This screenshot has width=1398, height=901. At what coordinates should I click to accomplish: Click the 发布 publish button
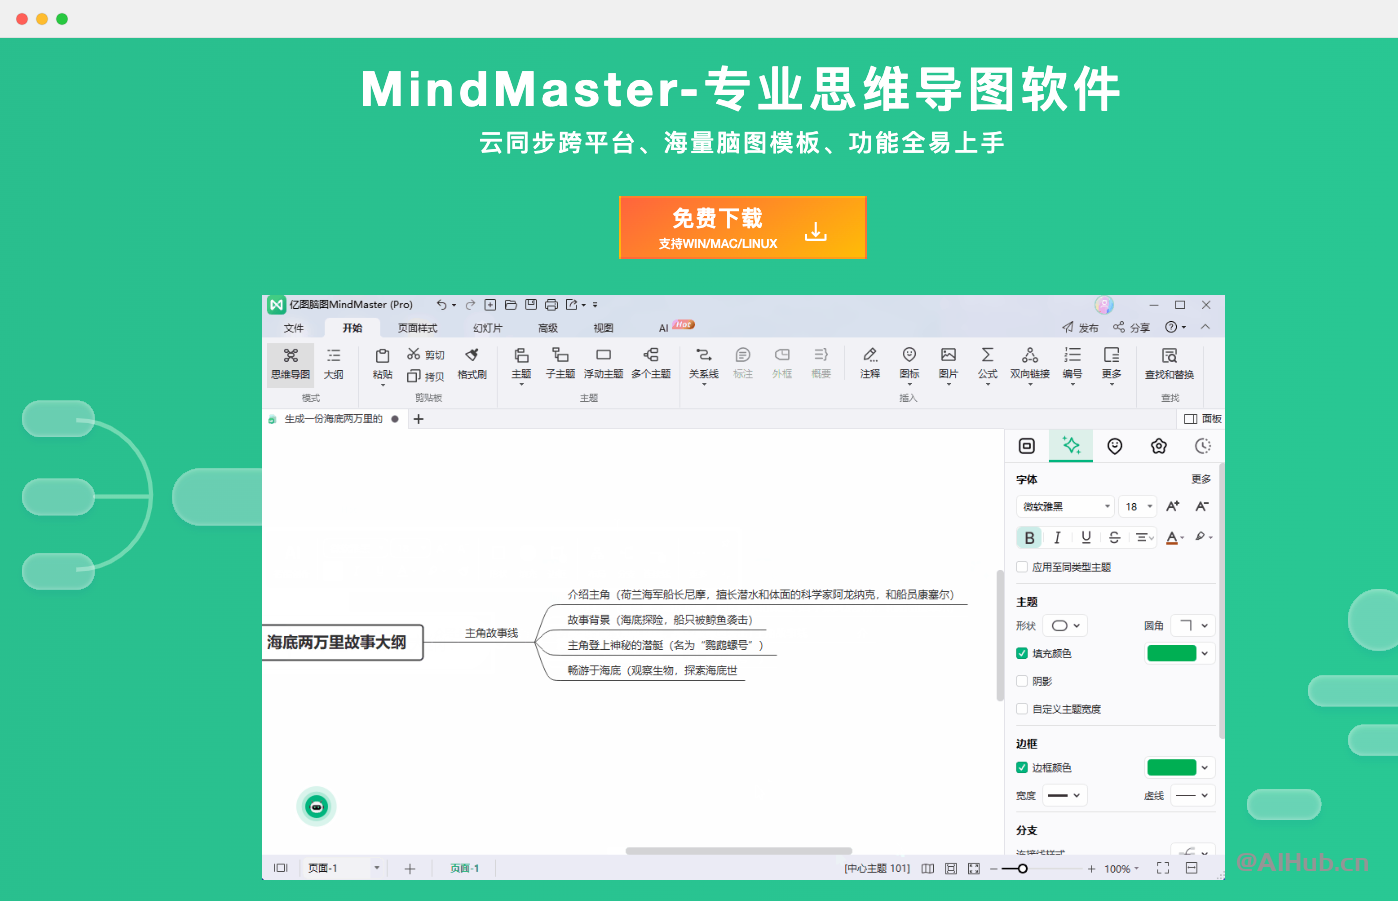click(1080, 327)
